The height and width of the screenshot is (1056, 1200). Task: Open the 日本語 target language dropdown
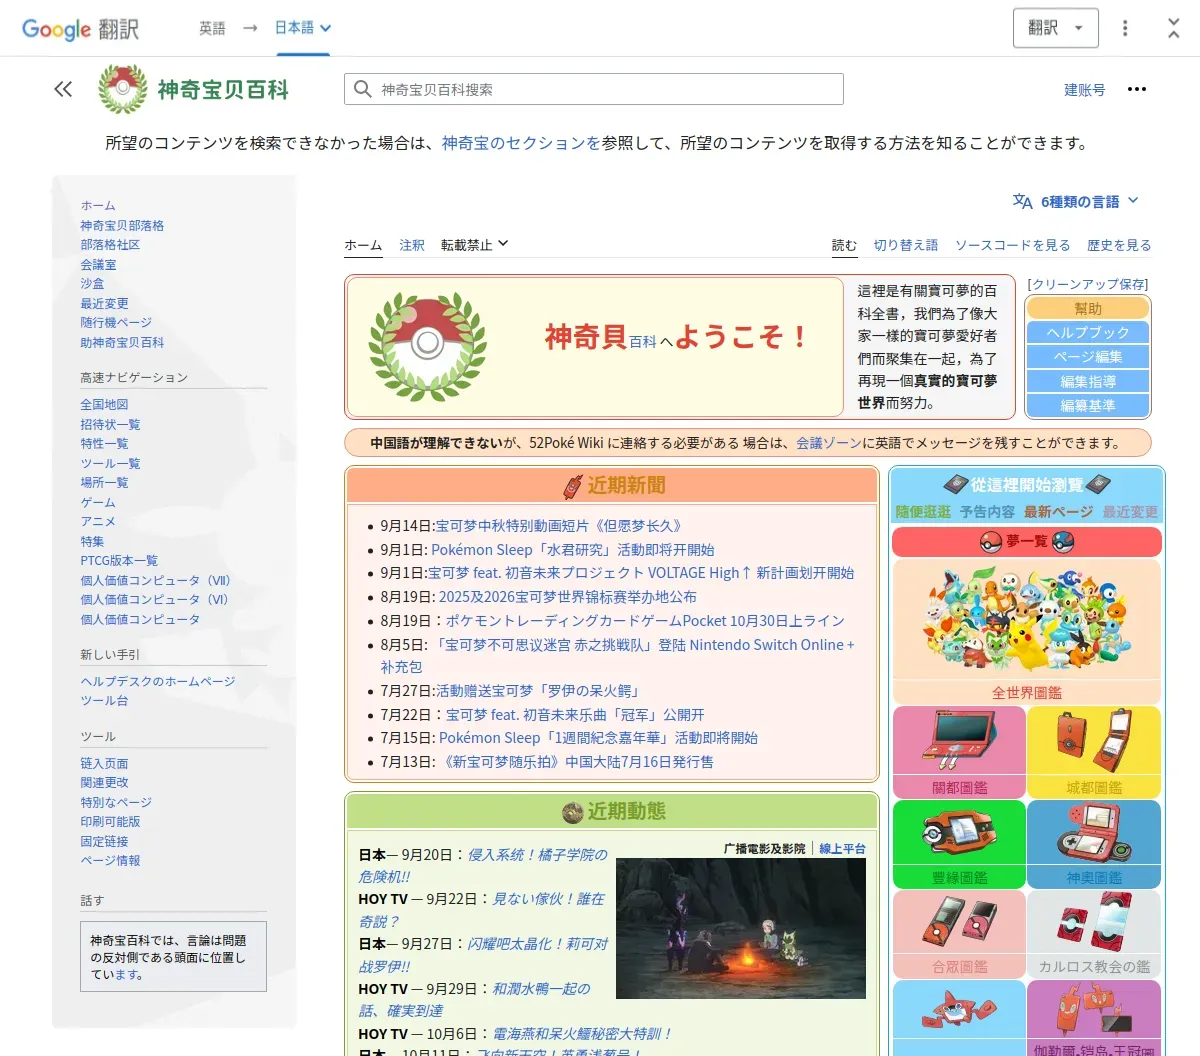pyautogui.click(x=303, y=28)
